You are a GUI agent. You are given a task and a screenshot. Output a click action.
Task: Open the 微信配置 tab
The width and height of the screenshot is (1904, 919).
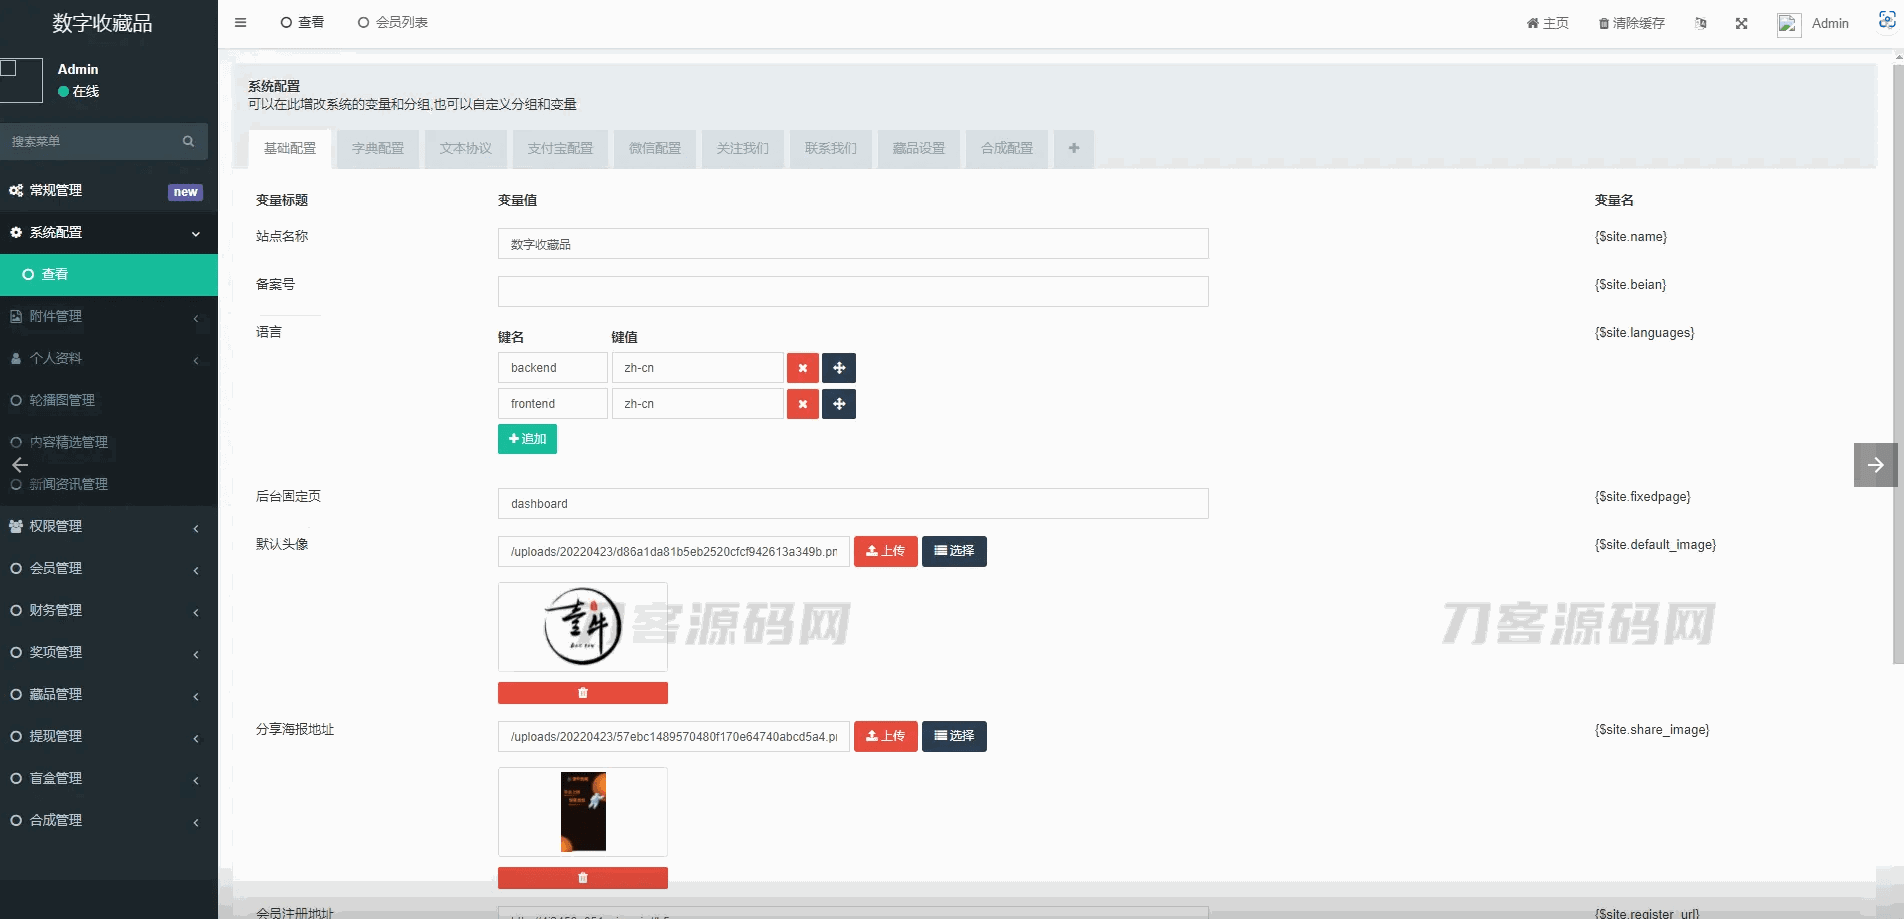pyautogui.click(x=654, y=149)
